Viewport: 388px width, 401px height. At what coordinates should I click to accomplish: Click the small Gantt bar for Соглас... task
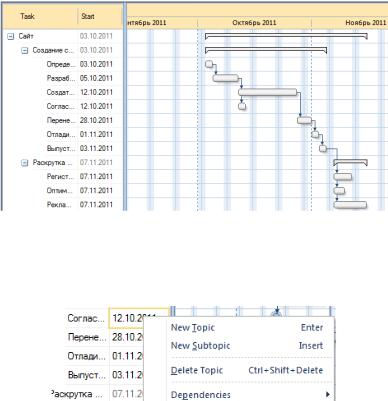click(242, 106)
